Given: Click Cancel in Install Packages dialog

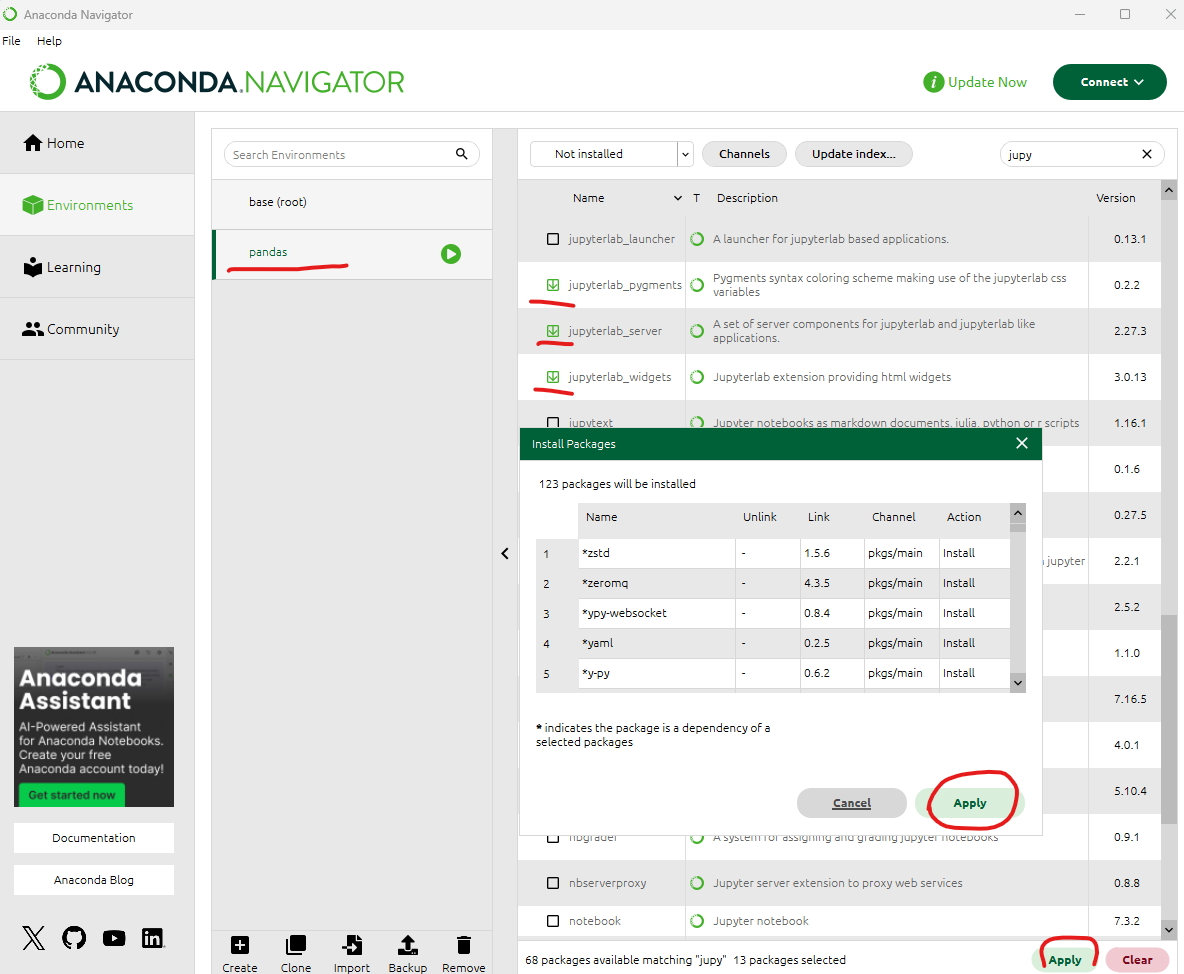Looking at the screenshot, I should [x=852, y=803].
